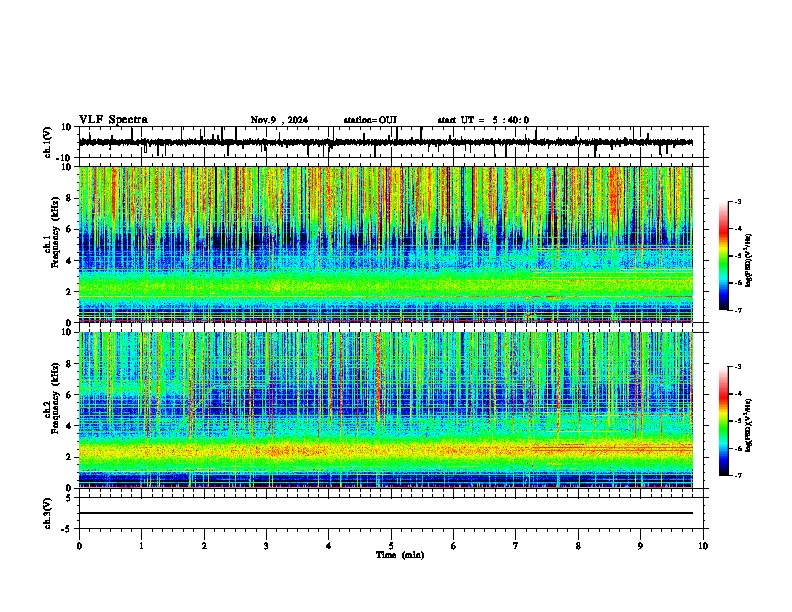Click the "-3" label on ch.1 colorbar

737,202
